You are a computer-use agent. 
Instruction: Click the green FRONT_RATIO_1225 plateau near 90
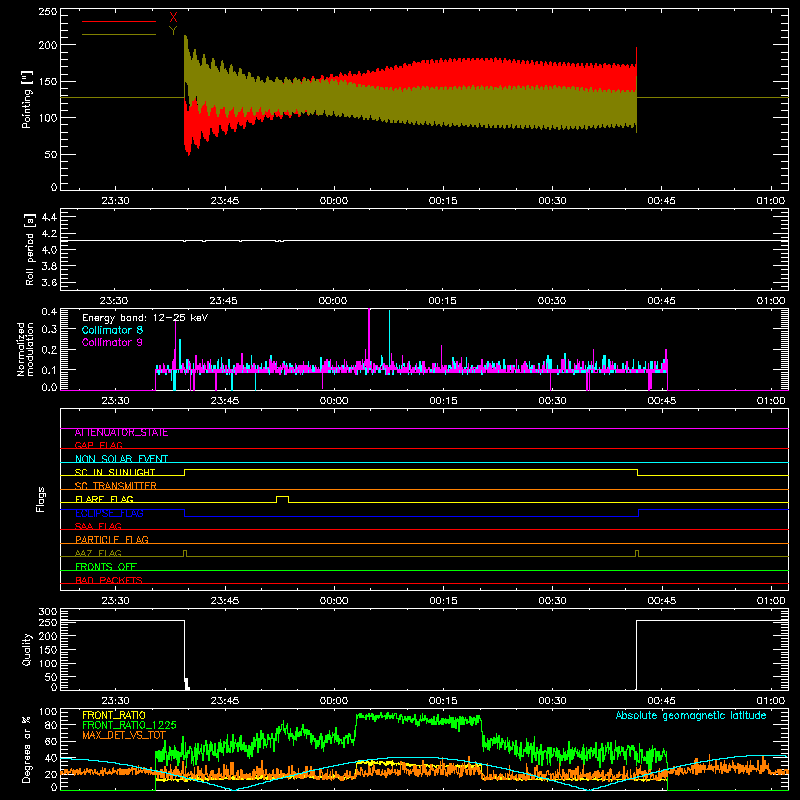[x=418, y=719]
